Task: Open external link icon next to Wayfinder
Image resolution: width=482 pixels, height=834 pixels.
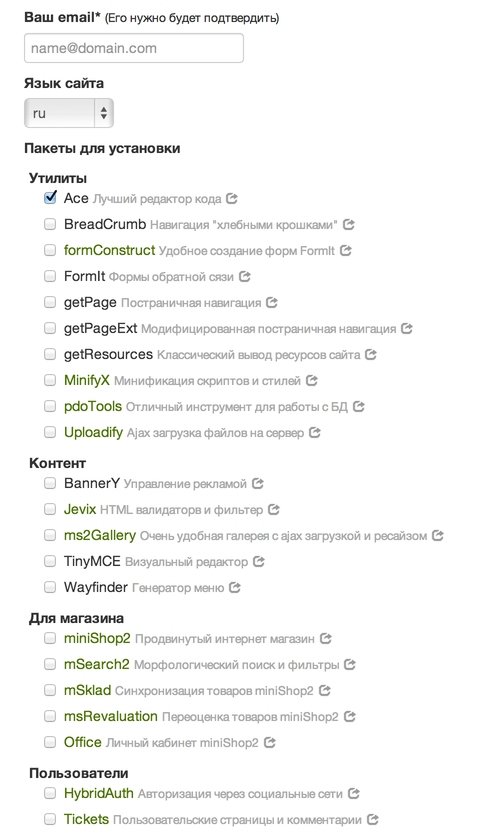Action: pyautogui.click(x=235, y=587)
